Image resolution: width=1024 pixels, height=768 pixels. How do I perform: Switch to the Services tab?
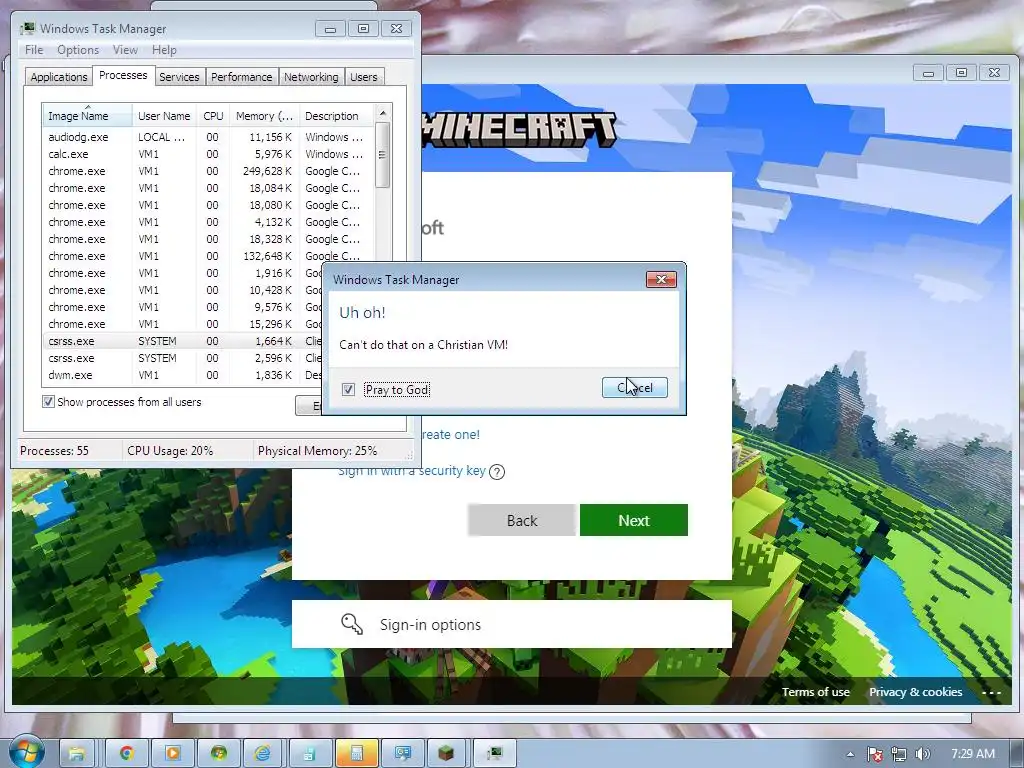(x=179, y=77)
